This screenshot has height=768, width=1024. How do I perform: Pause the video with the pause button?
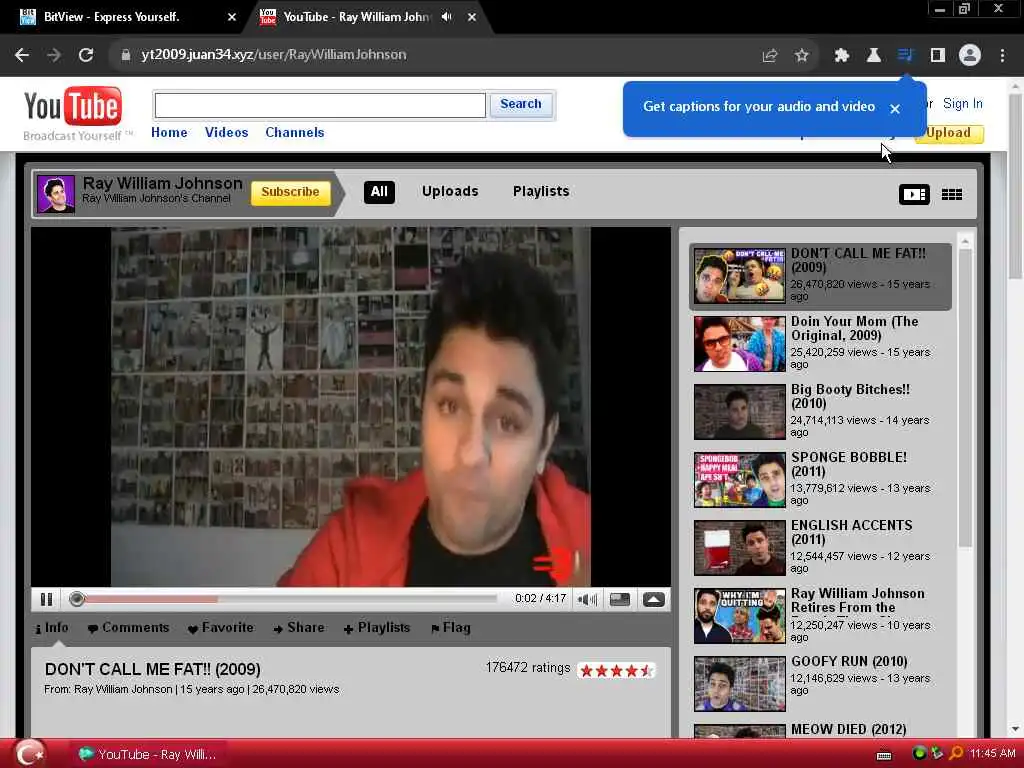[46, 599]
